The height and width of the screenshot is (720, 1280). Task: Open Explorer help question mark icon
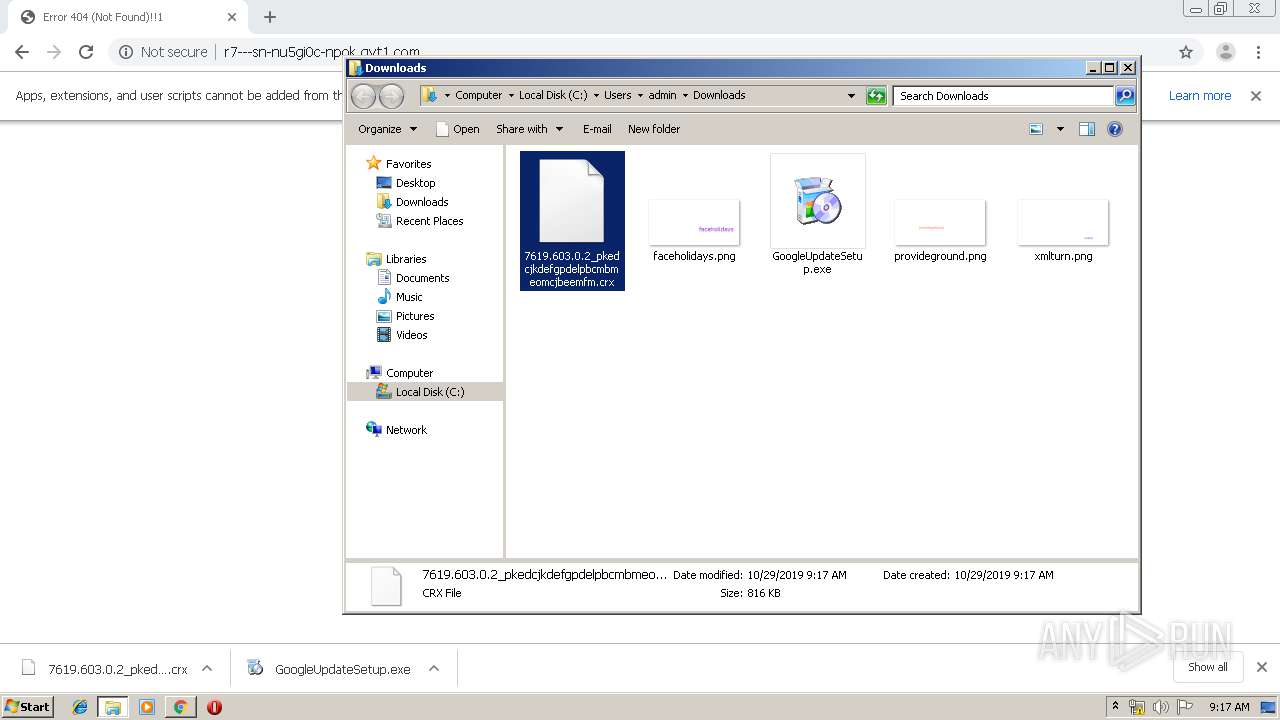tap(1115, 129)
